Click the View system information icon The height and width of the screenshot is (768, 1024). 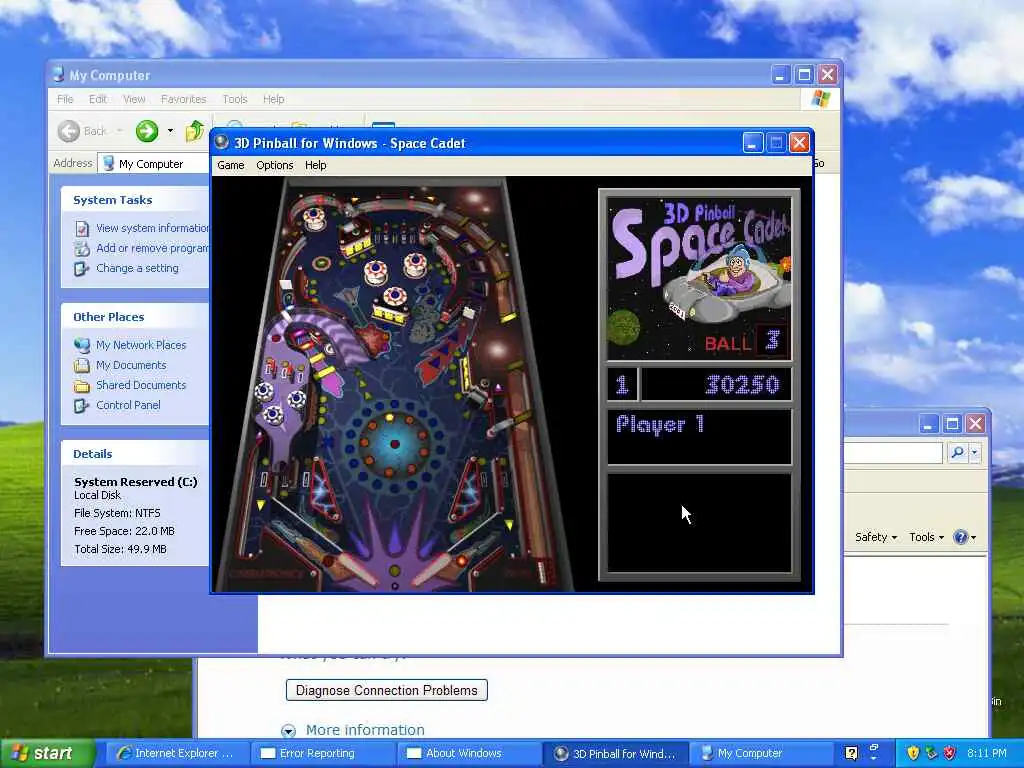coord(82,229)
